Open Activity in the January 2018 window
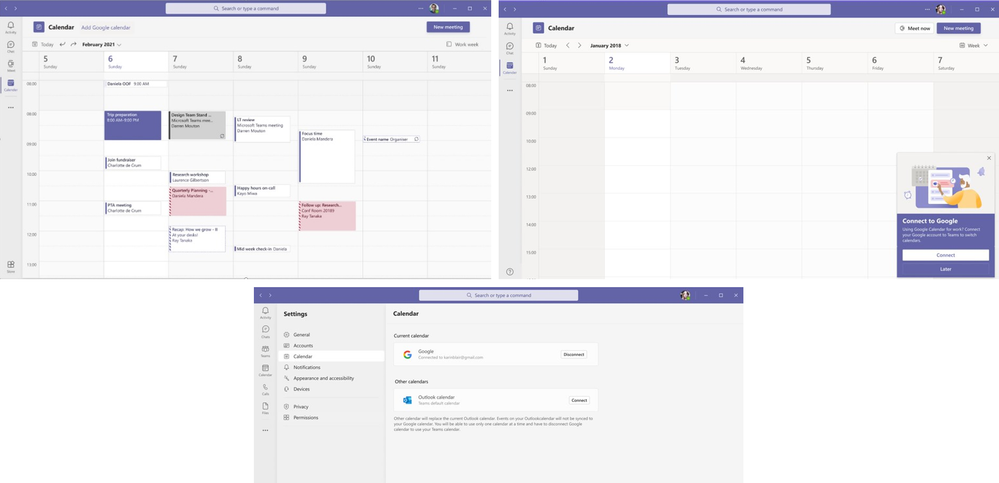Image resolution: width=999 pixels, height=483 pixels. click(x=510, y=29)
